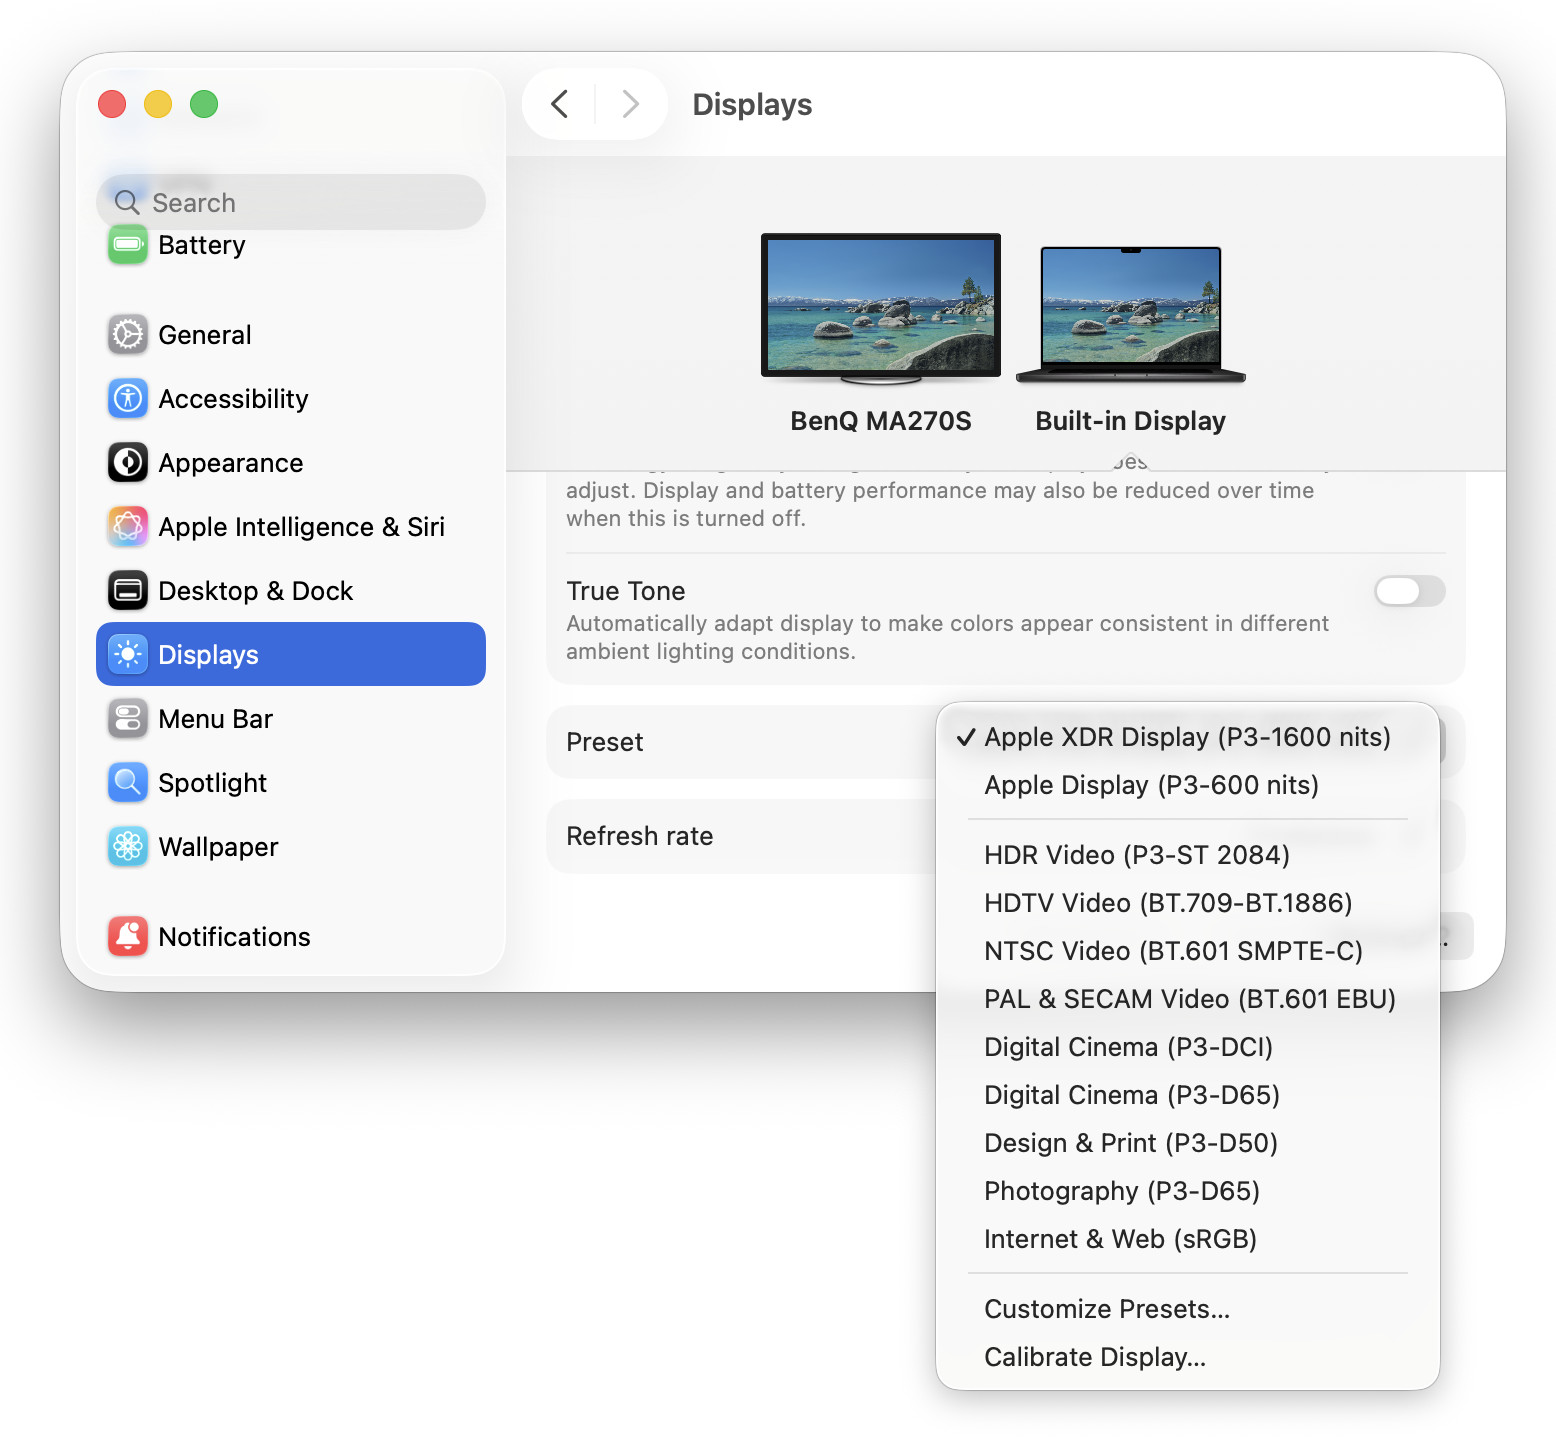Open Menu Bar settings icon
This screenshot has height=1444, width=1556.
[128, 719]
